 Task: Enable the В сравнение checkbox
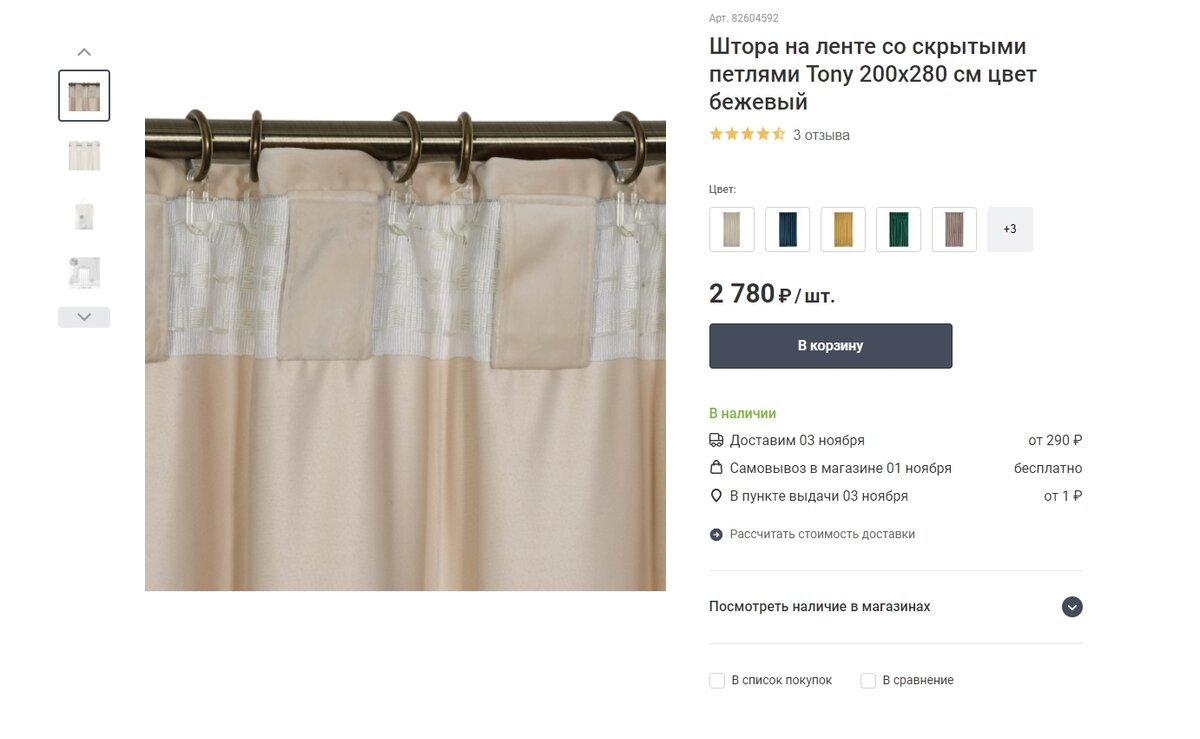pyautogui.click(x=868, y=680)
